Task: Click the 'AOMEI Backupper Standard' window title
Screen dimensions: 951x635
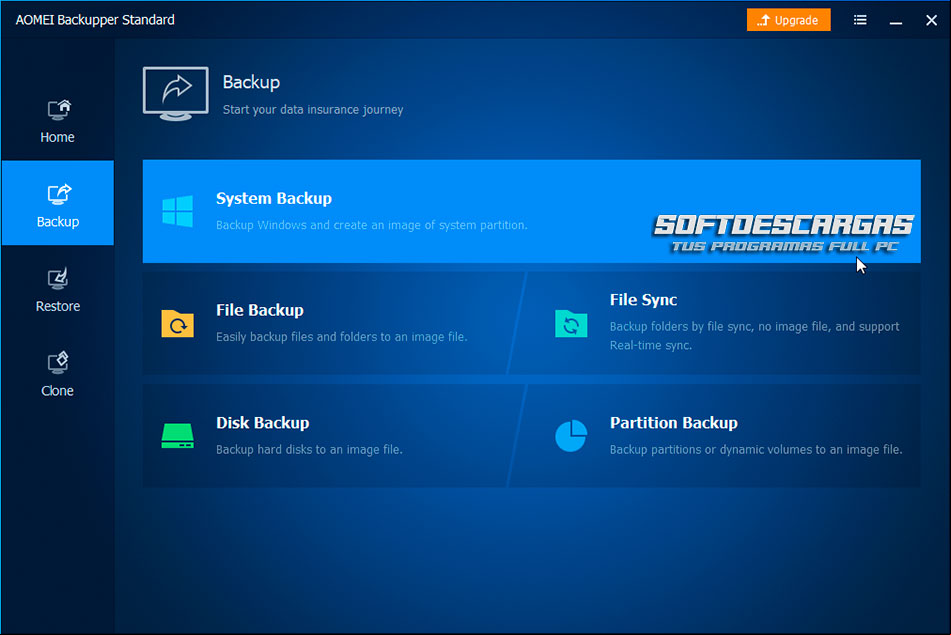Action: pos(95,20)
